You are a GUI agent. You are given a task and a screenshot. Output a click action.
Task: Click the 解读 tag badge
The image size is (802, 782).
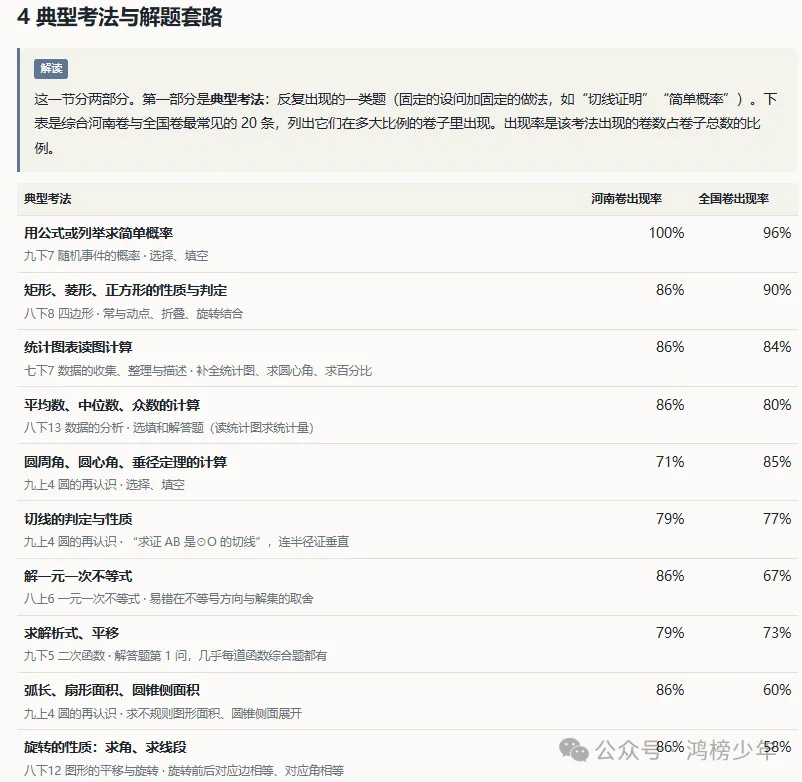51,69
